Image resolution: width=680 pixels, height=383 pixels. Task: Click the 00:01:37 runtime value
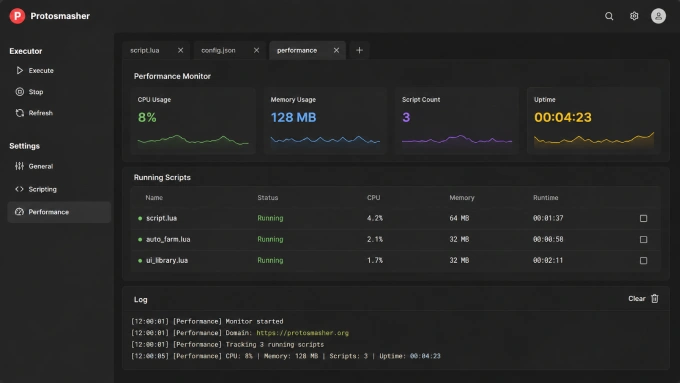tap(548, 218)
